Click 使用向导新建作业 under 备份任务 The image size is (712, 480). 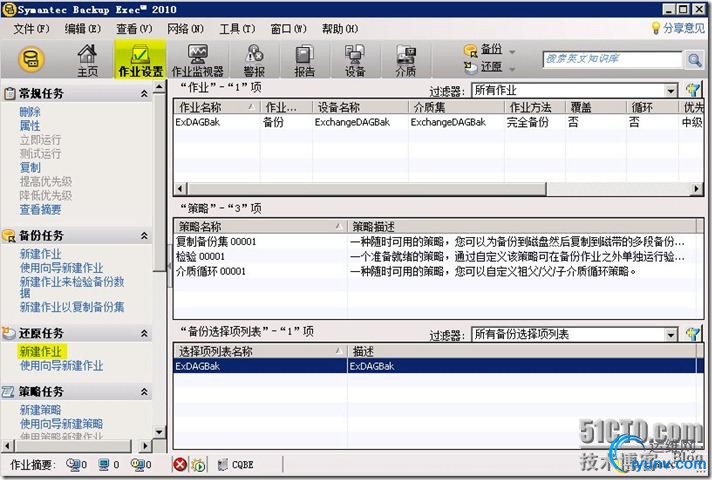click(61, 268)
